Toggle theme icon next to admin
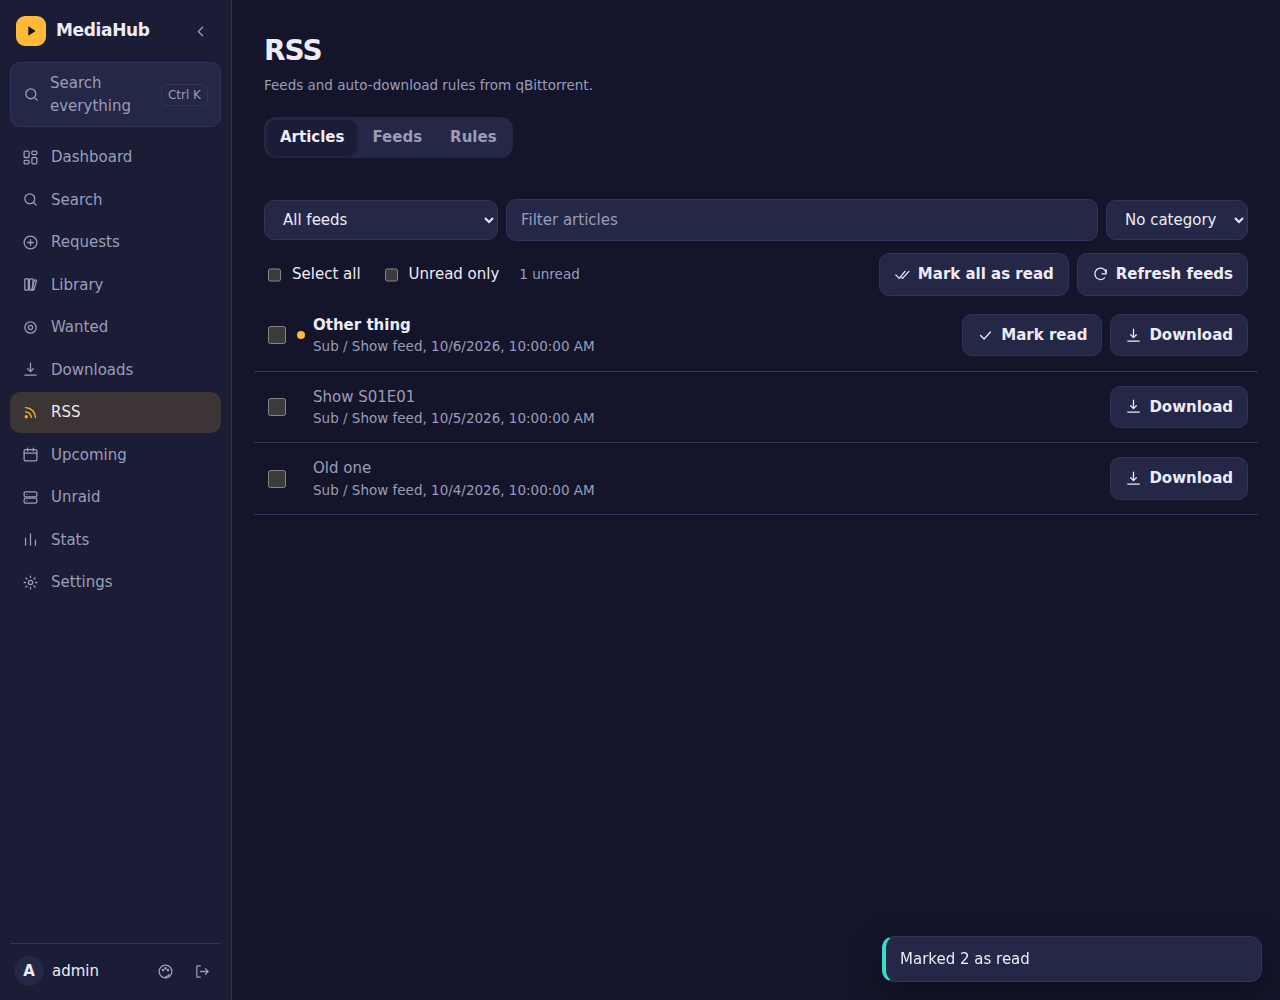The height and width of the screenshot is (1000, 1280). click(x=166, y=971)
